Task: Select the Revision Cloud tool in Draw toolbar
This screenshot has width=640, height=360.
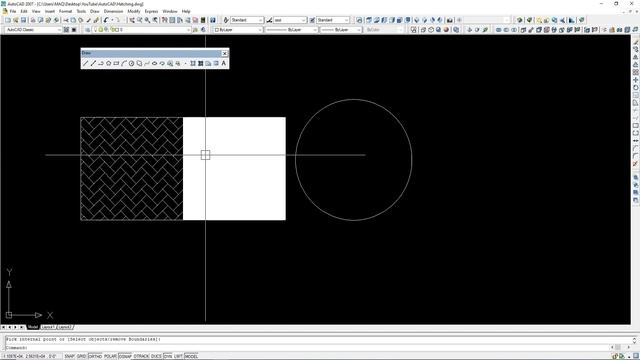Action: 139,63
